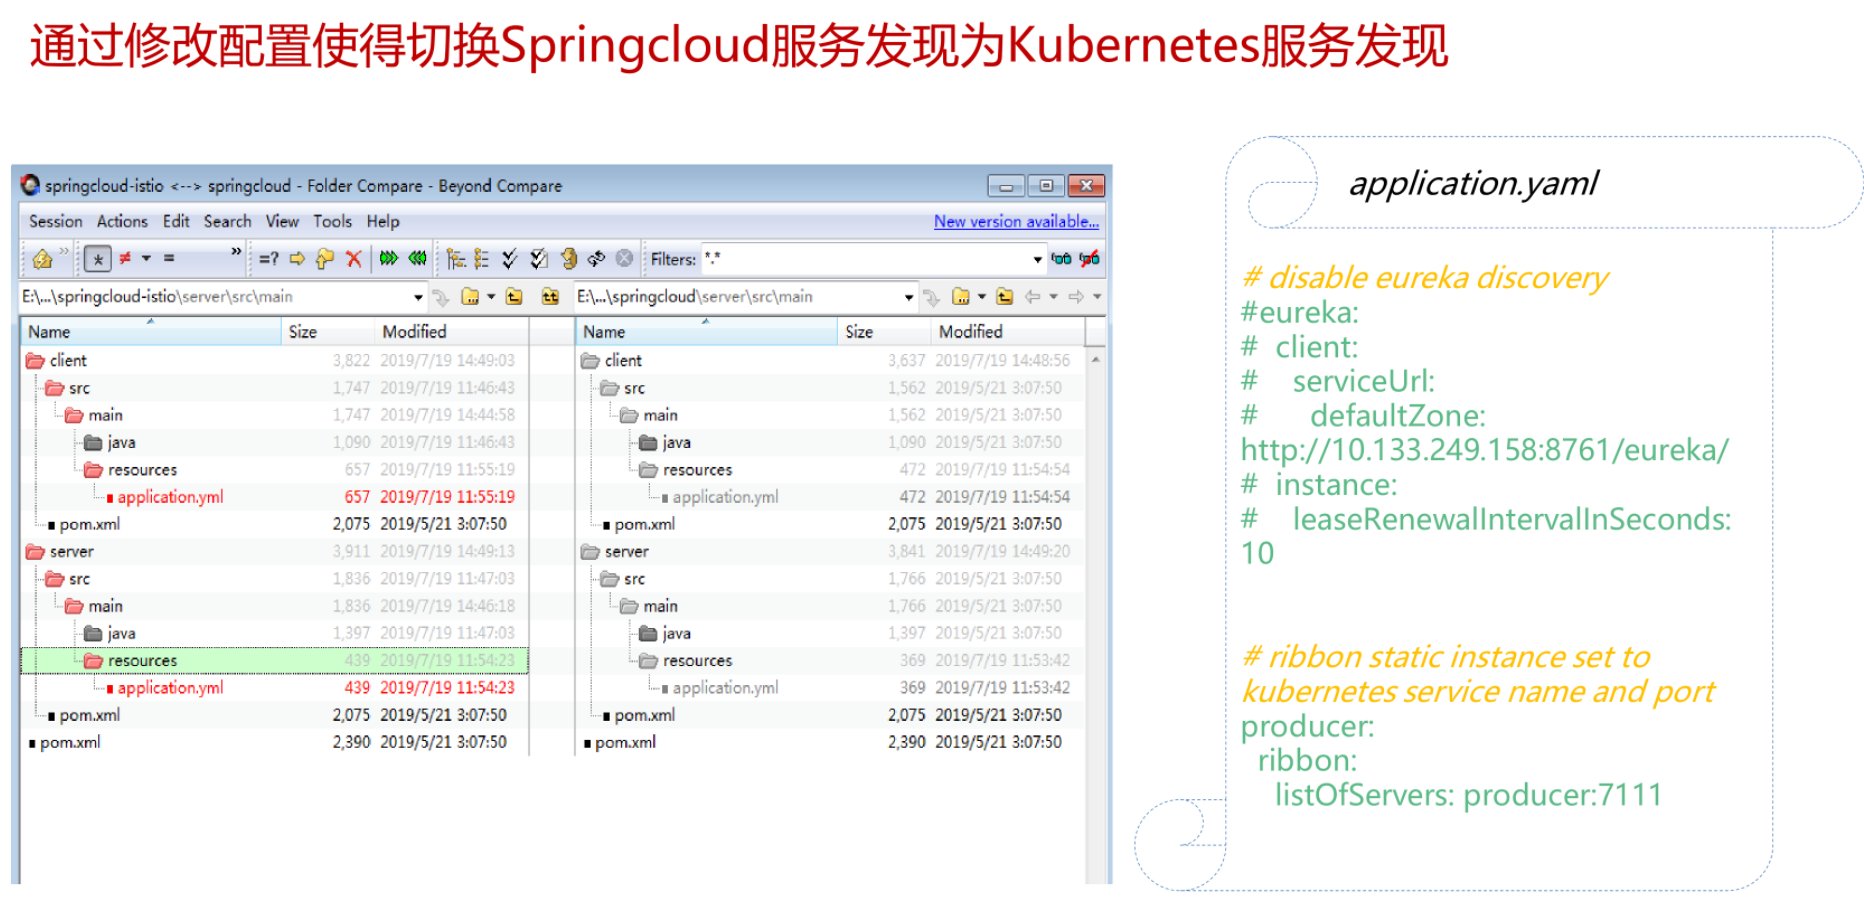This screenshot has height=917, width=1864.
Task: Open the Forward history dropdown arrow
Action: [1097, 297]
